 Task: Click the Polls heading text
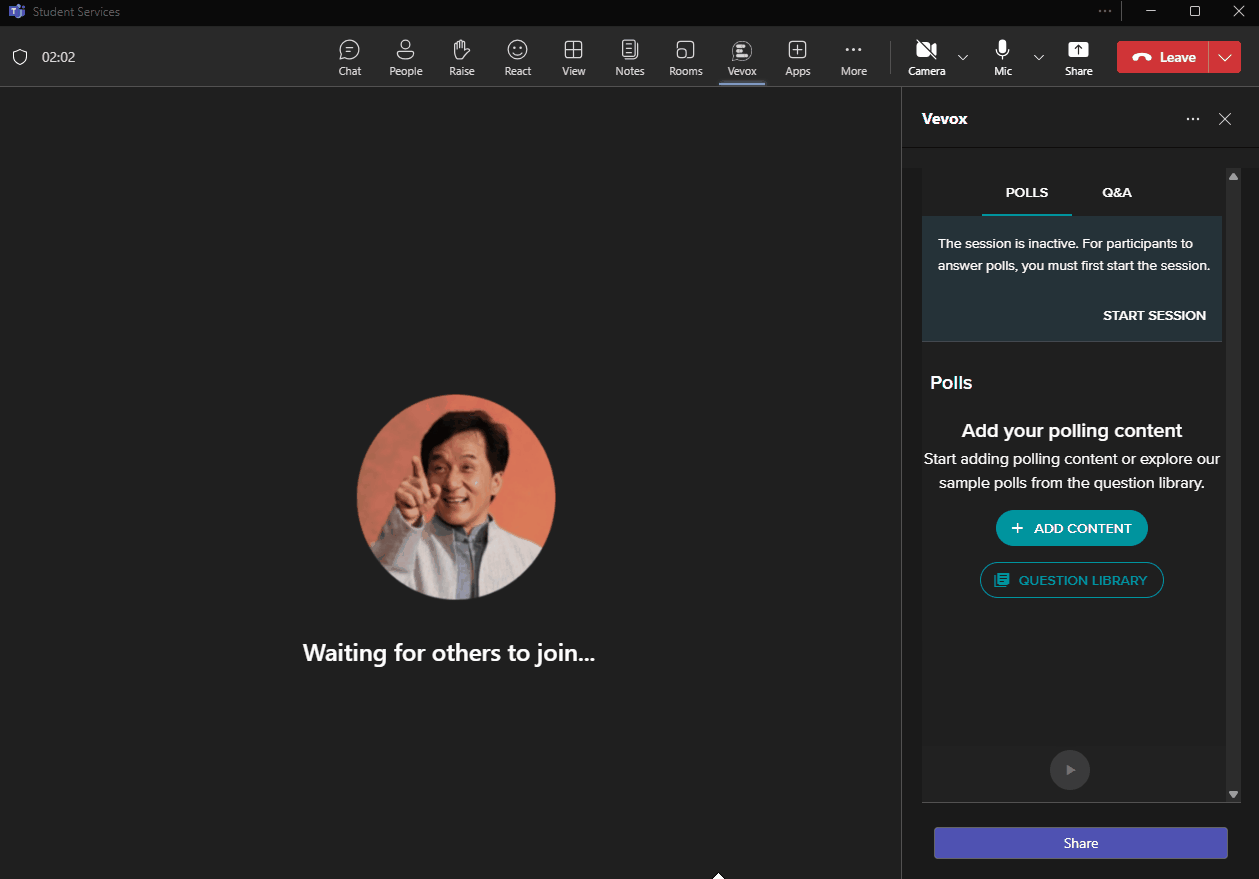pos(951,383)
